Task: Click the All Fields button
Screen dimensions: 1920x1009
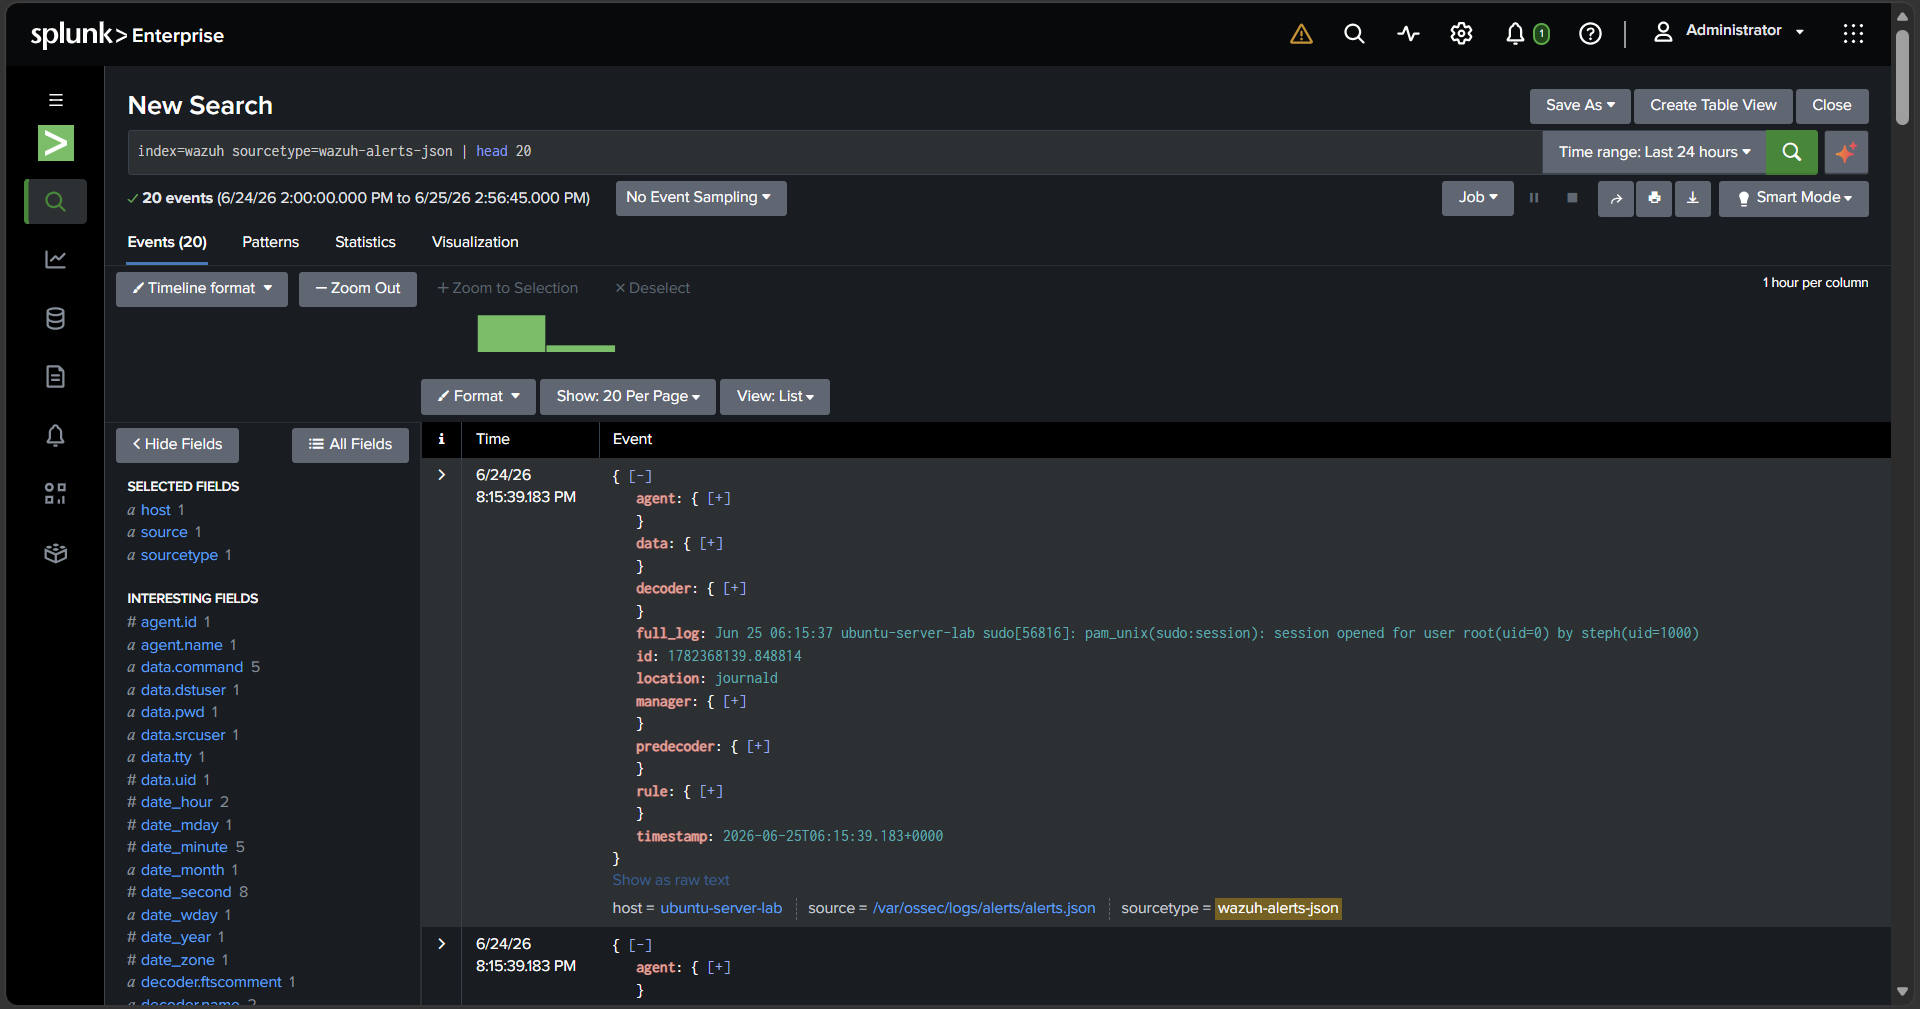Action: click(x=350, y=444)
